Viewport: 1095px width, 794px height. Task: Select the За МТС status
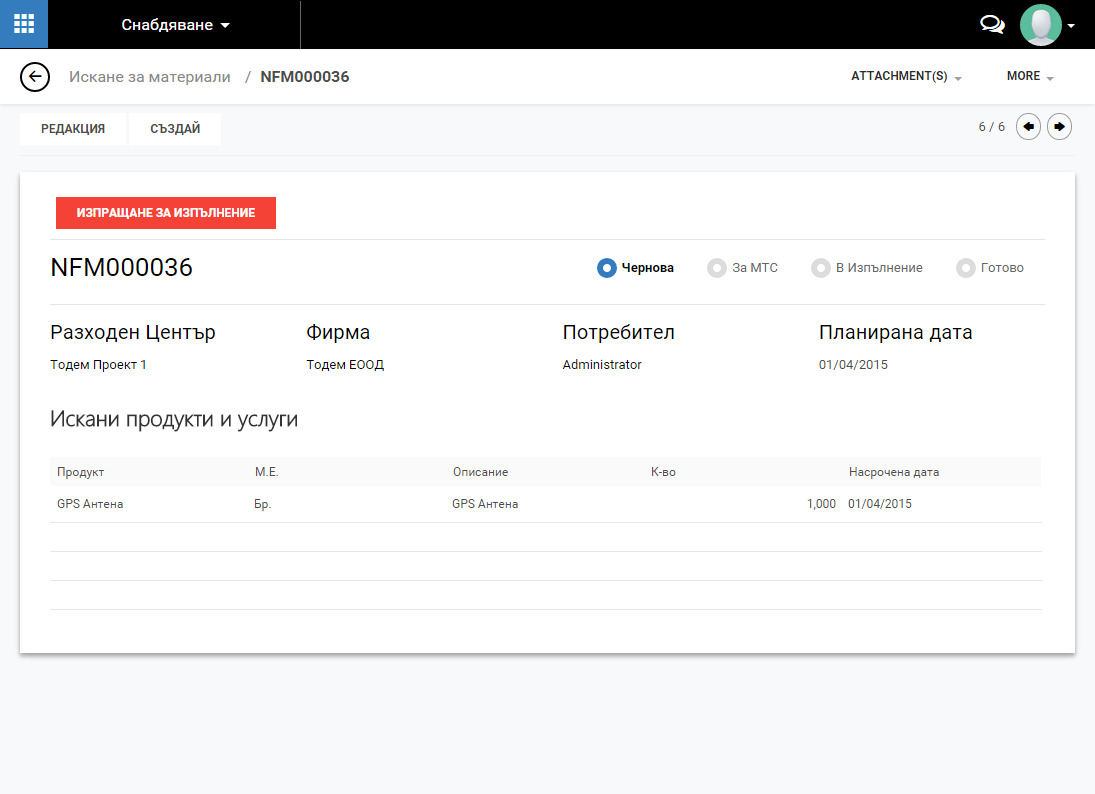click(x=742, y=268)
